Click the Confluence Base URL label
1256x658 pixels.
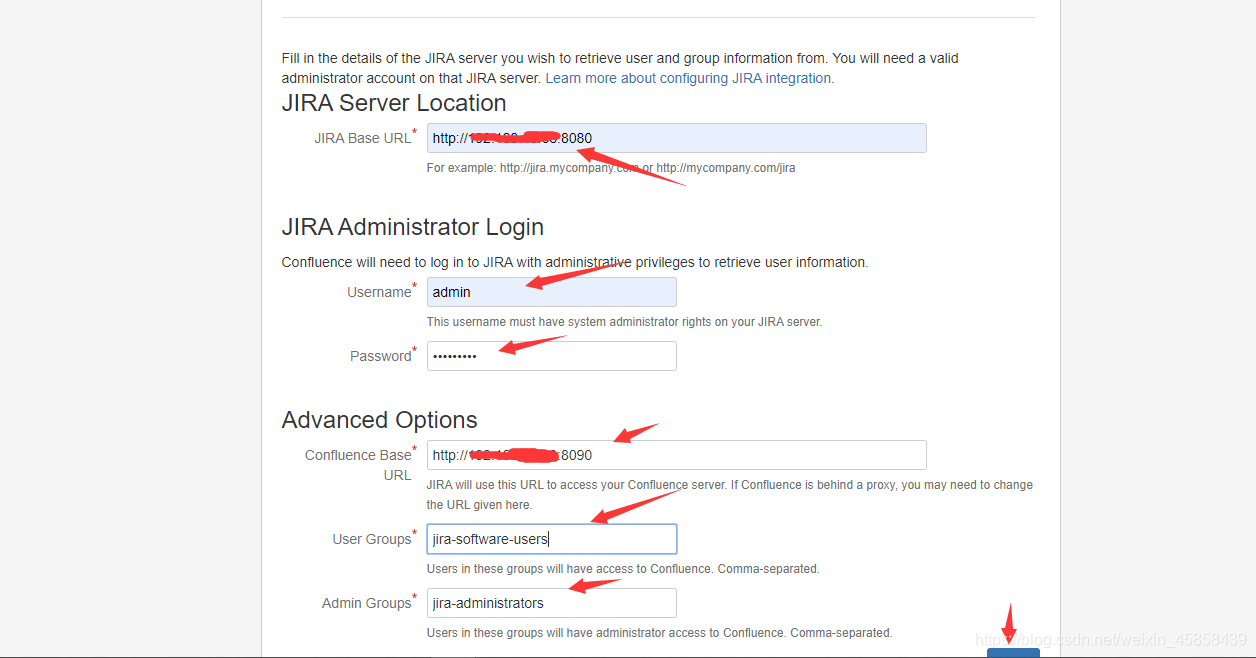[358, 465]
